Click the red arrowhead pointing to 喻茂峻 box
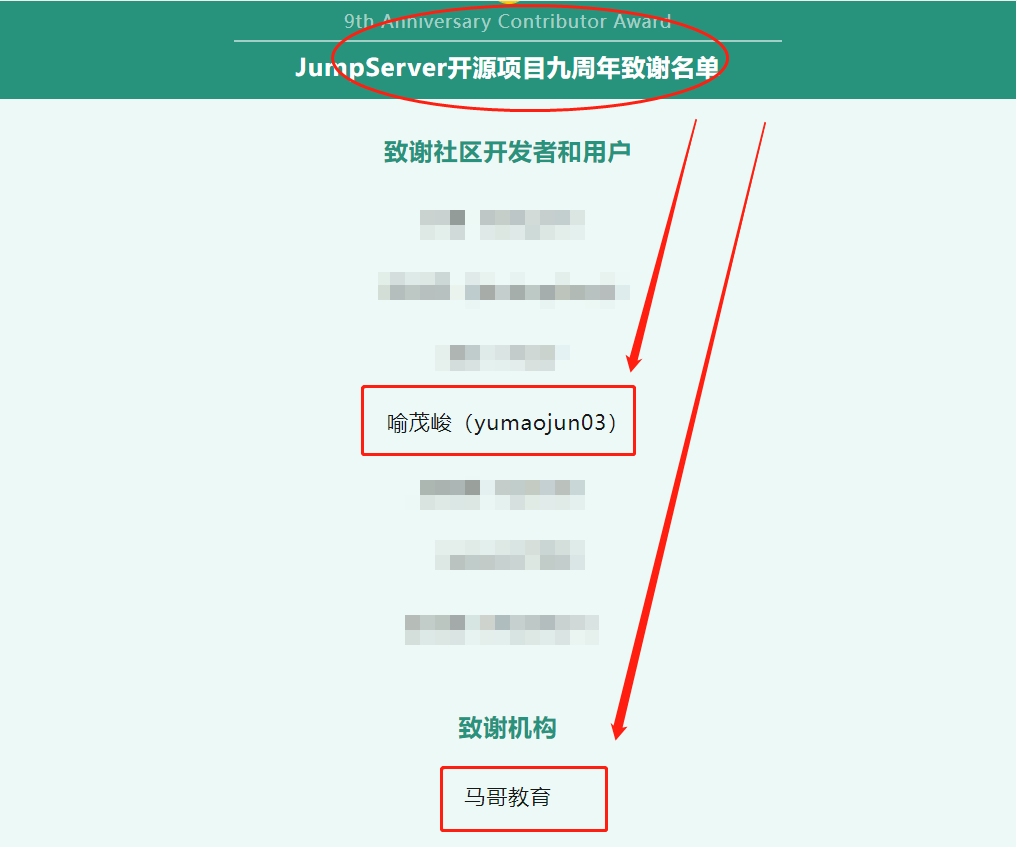 click(x=634, y=362)
